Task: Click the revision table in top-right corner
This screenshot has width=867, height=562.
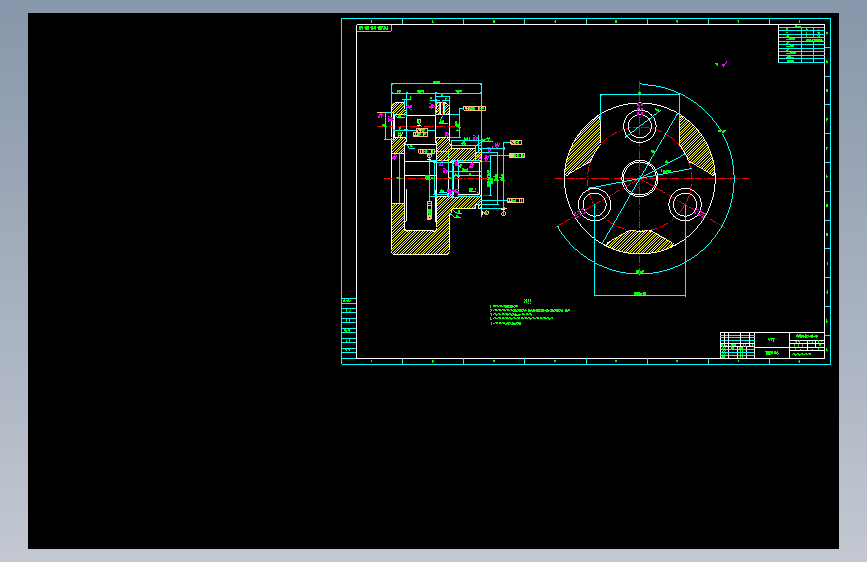Action: point(801,44)
